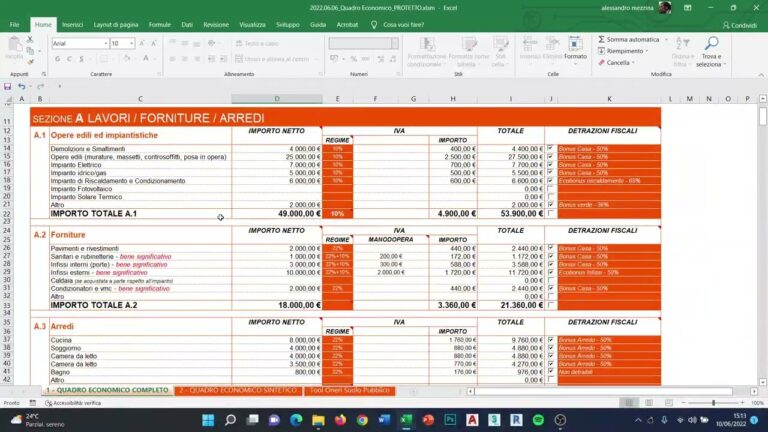Open Photoshop from the taskbar
The height and width of the screenshot is (432, 768).
[x=450, y=420]
